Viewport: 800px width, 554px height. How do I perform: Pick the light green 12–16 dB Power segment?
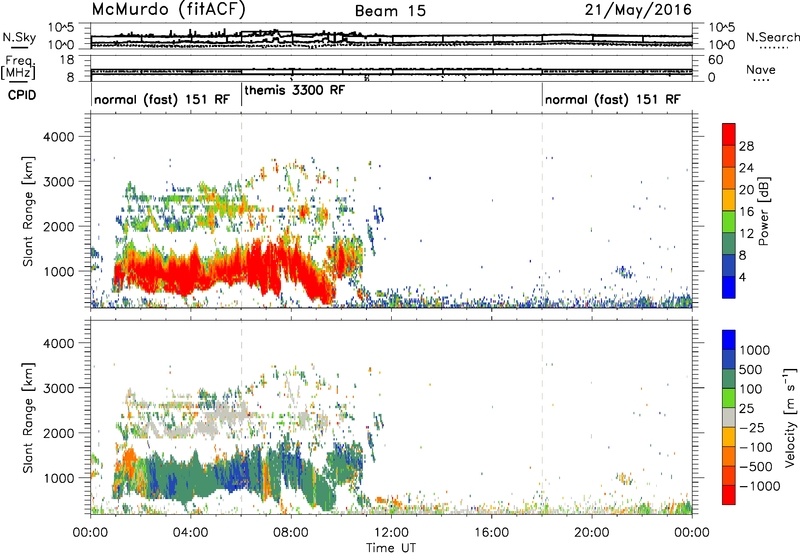[x=729, y=221]
